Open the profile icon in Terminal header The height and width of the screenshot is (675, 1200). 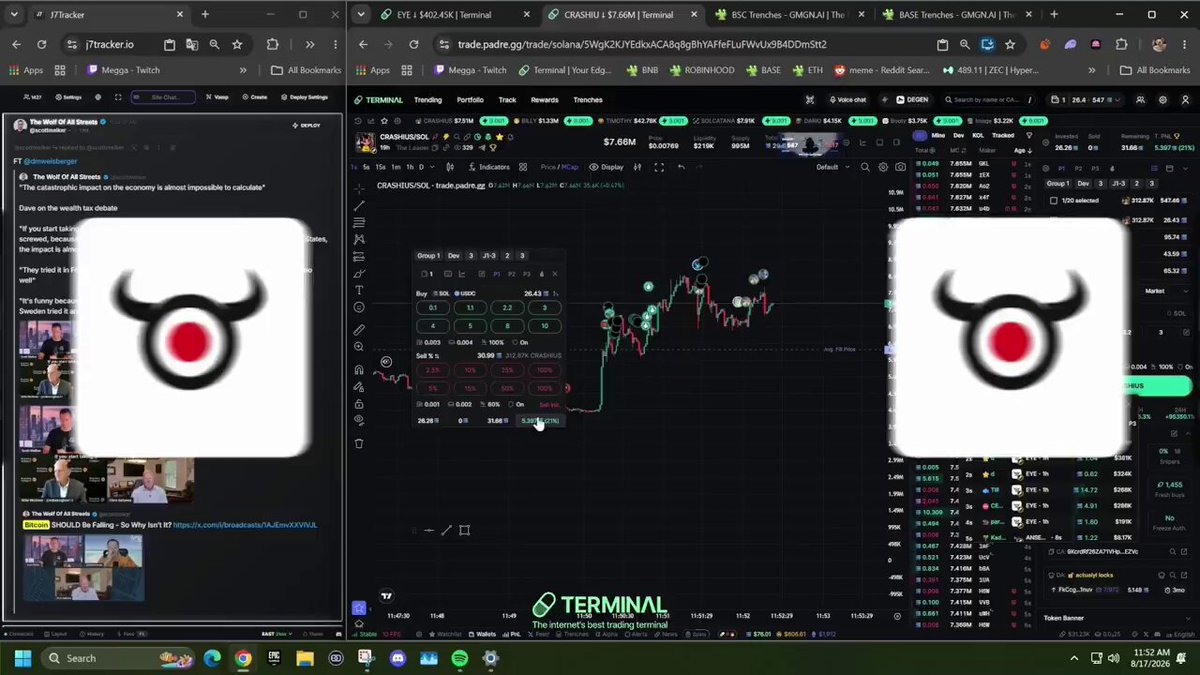[1184, 100]
